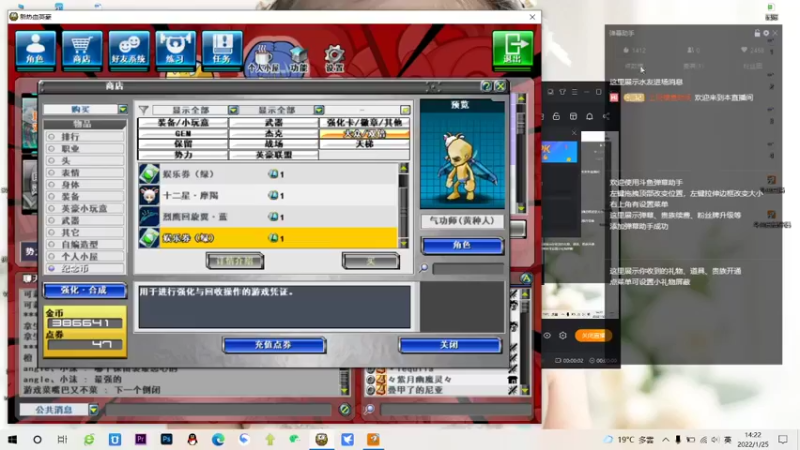
Task: Click the preview search input field
Action: coord(468,269)
